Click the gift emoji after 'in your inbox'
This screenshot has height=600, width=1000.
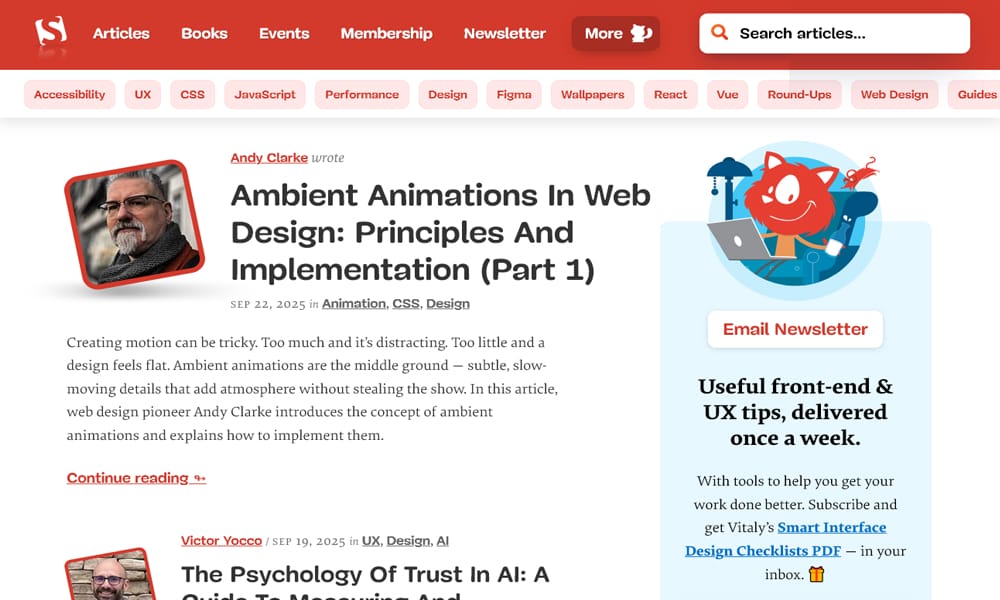pos(816,574)
